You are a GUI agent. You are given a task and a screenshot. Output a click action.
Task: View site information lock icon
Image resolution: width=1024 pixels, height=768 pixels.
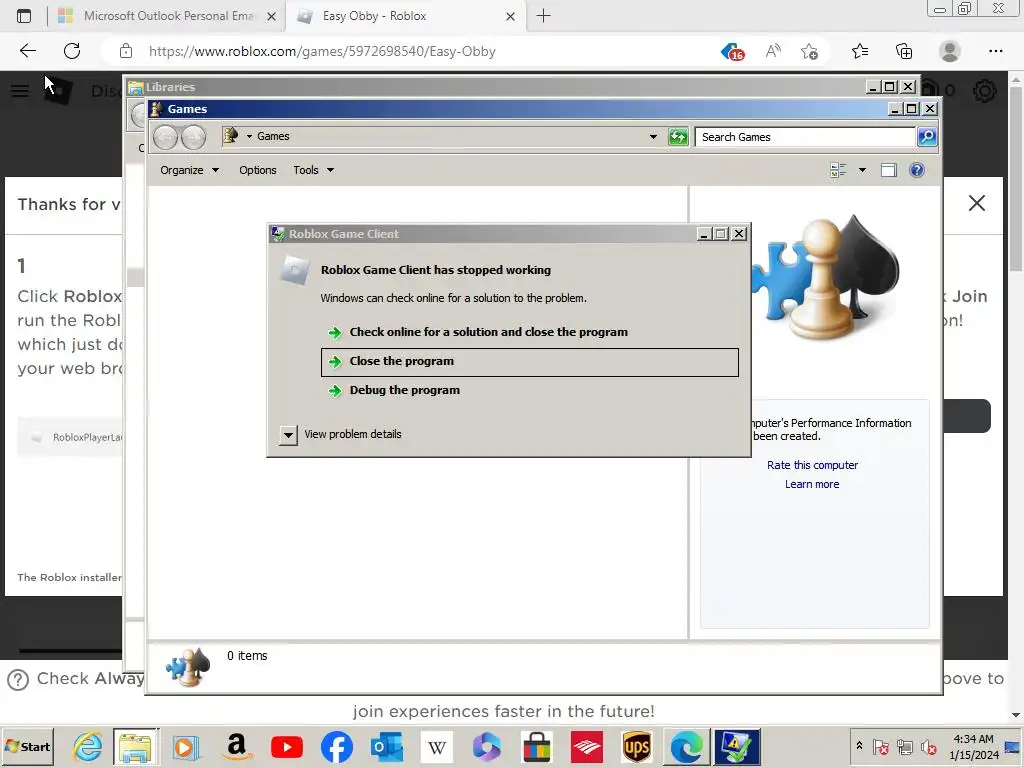[x=126, y=51]
